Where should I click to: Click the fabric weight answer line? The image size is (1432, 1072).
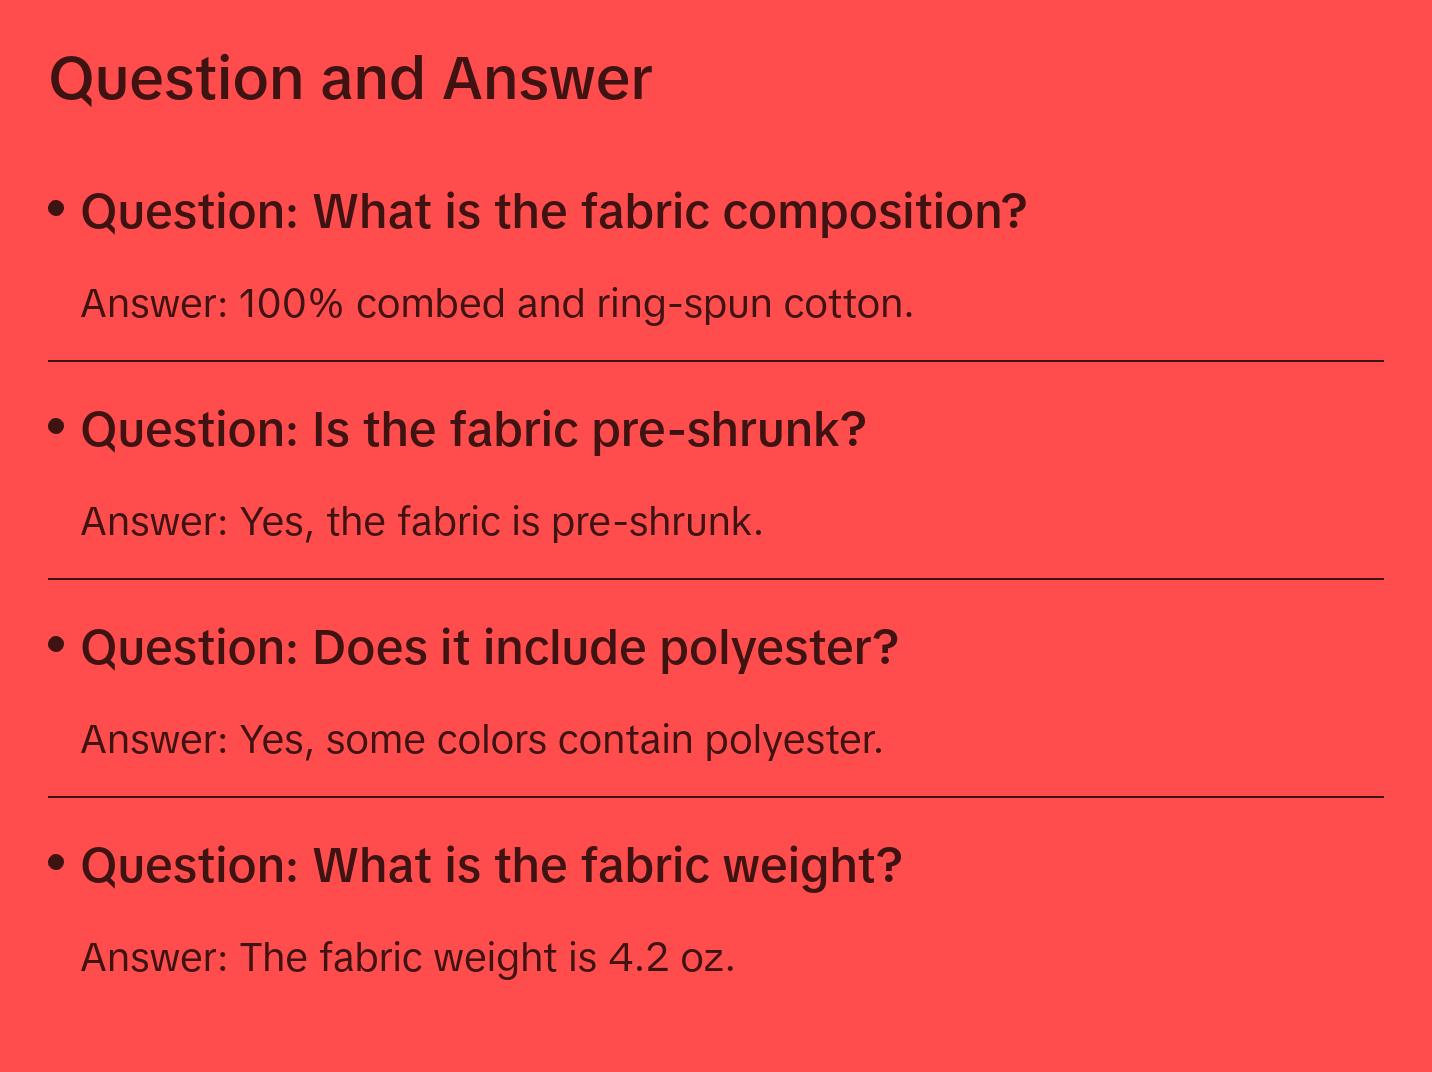tap(407, 958)
